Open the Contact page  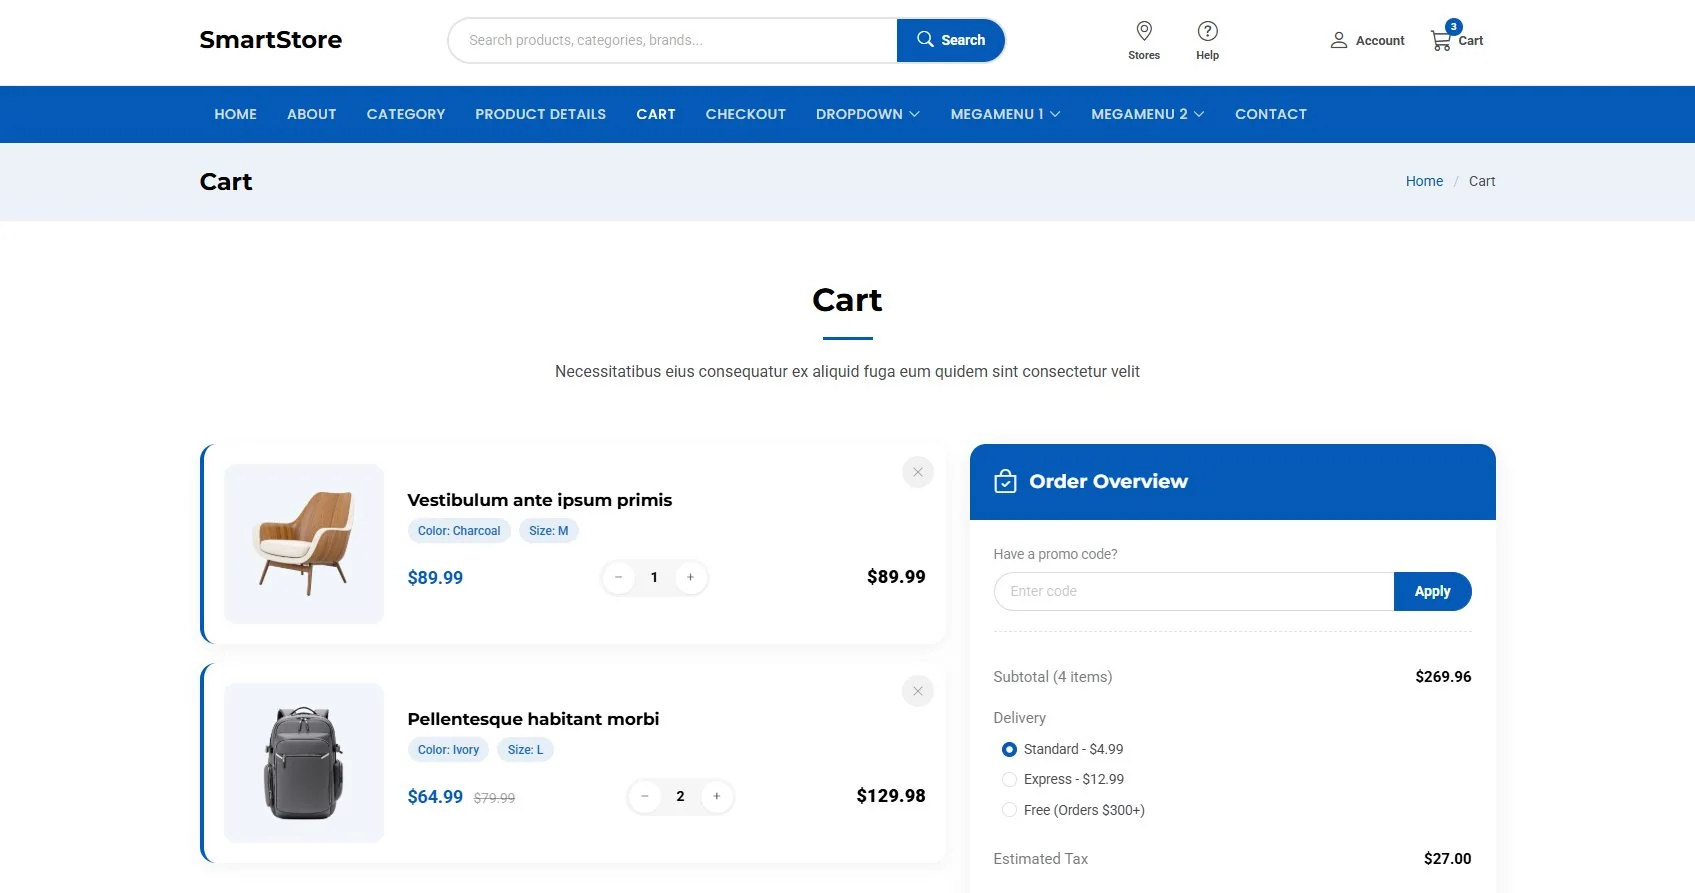point(1270,114)
